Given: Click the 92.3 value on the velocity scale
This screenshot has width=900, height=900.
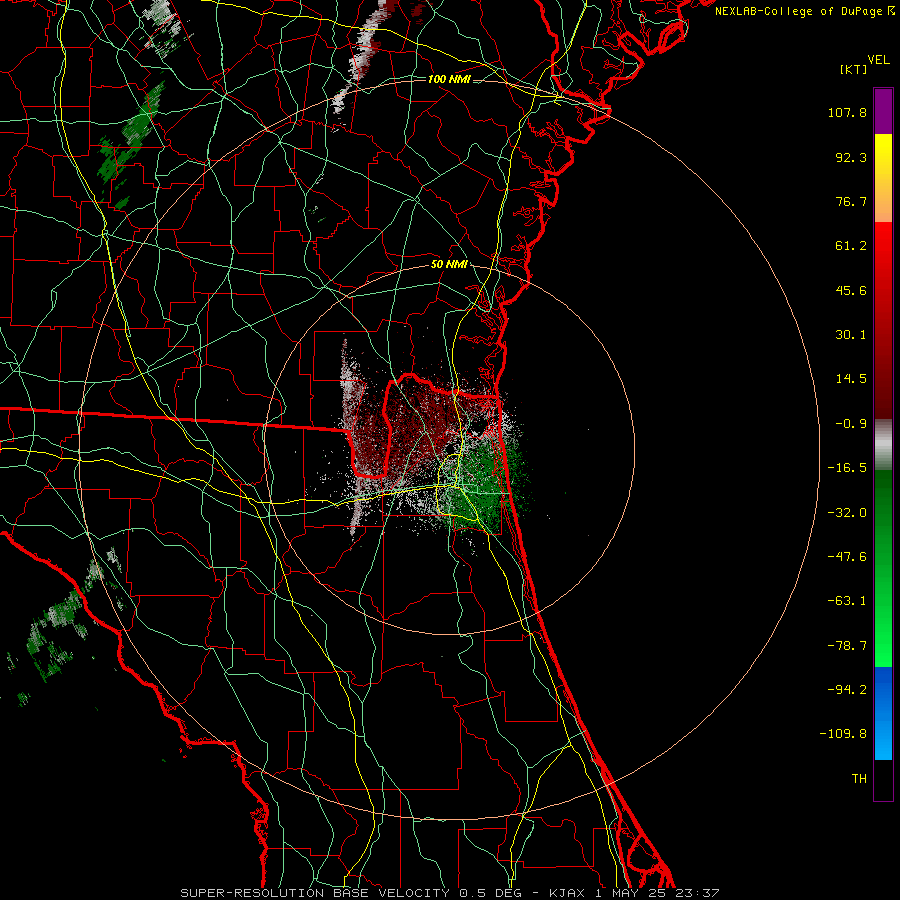Looking at the screenshot, I should pos(851,157).
